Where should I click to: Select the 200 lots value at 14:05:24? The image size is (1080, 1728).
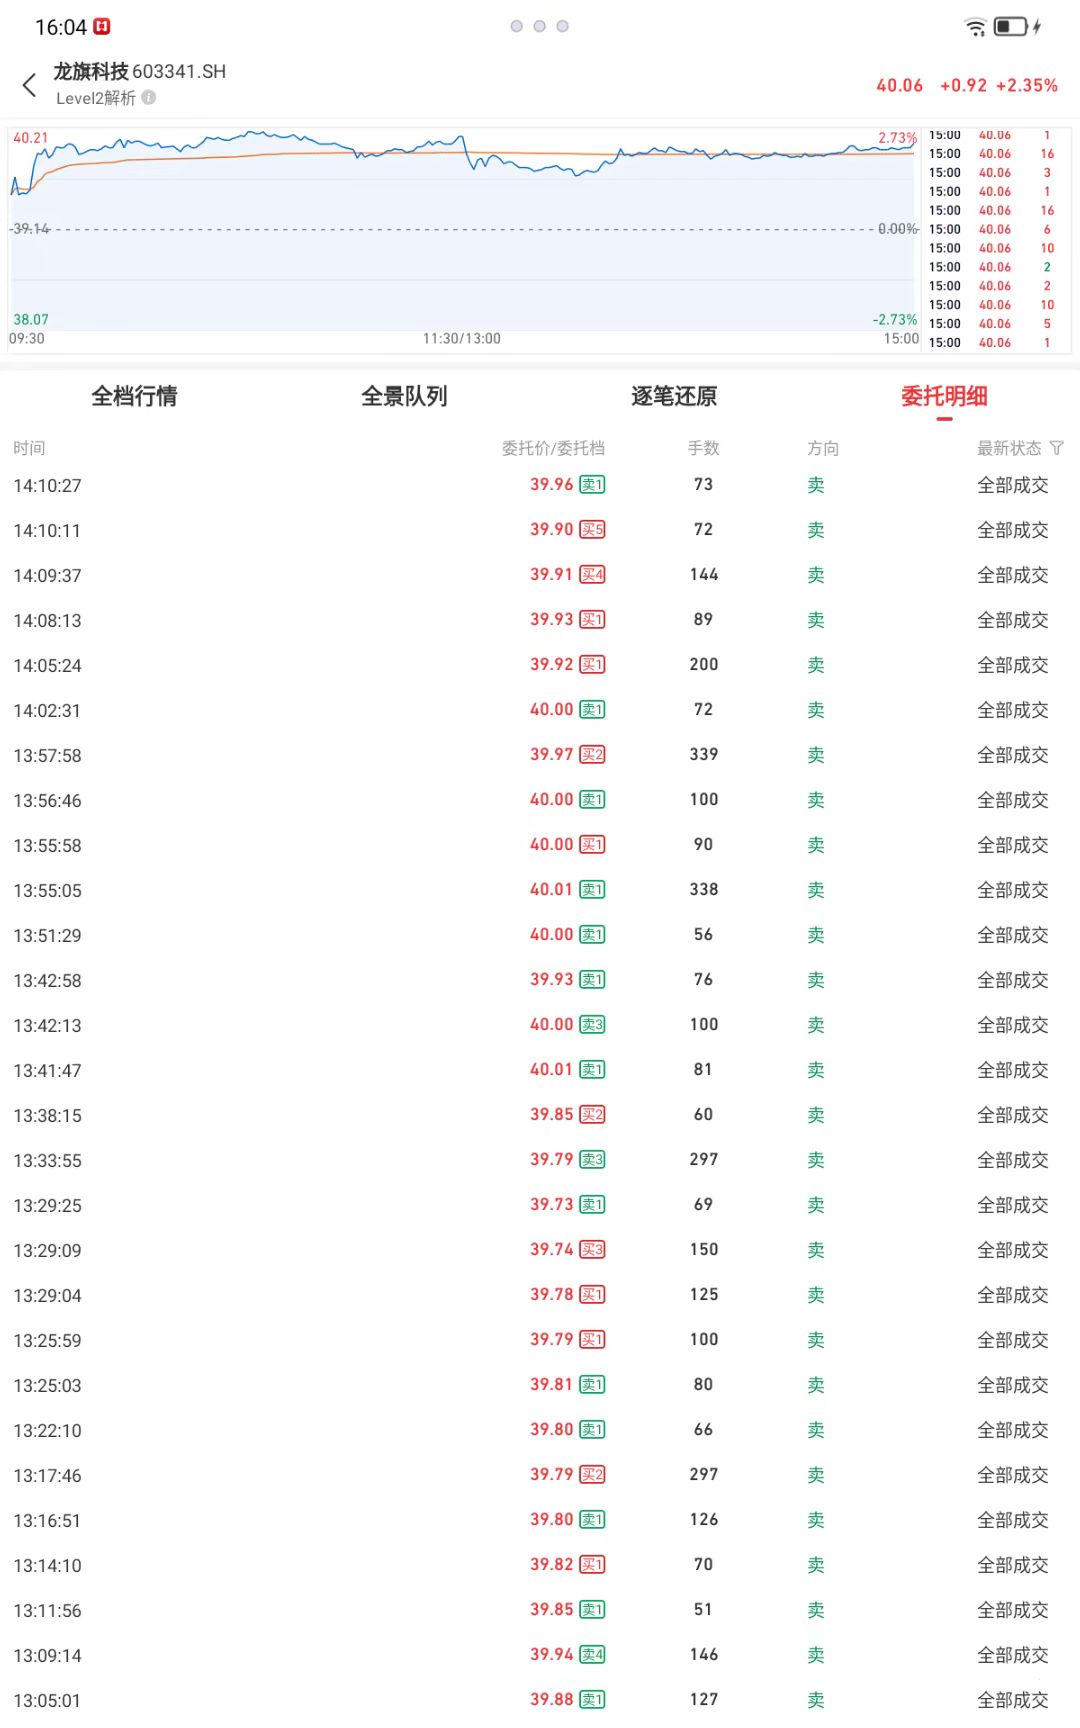pyautogui.click(x=704, y=664)
